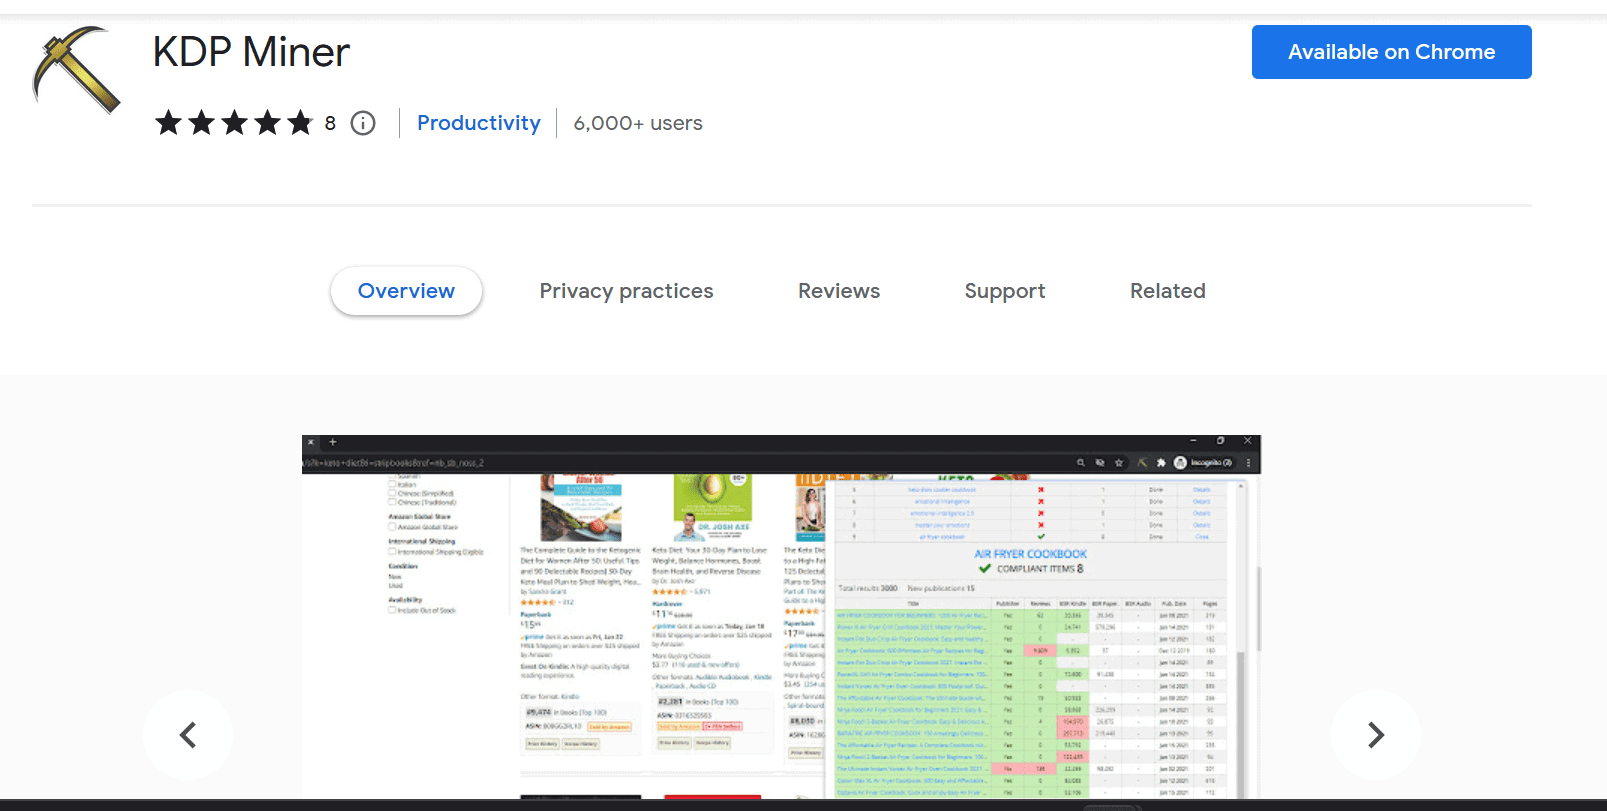View the Related tab
This screenshot has height=811, width=1607.
click(1167, 291)
